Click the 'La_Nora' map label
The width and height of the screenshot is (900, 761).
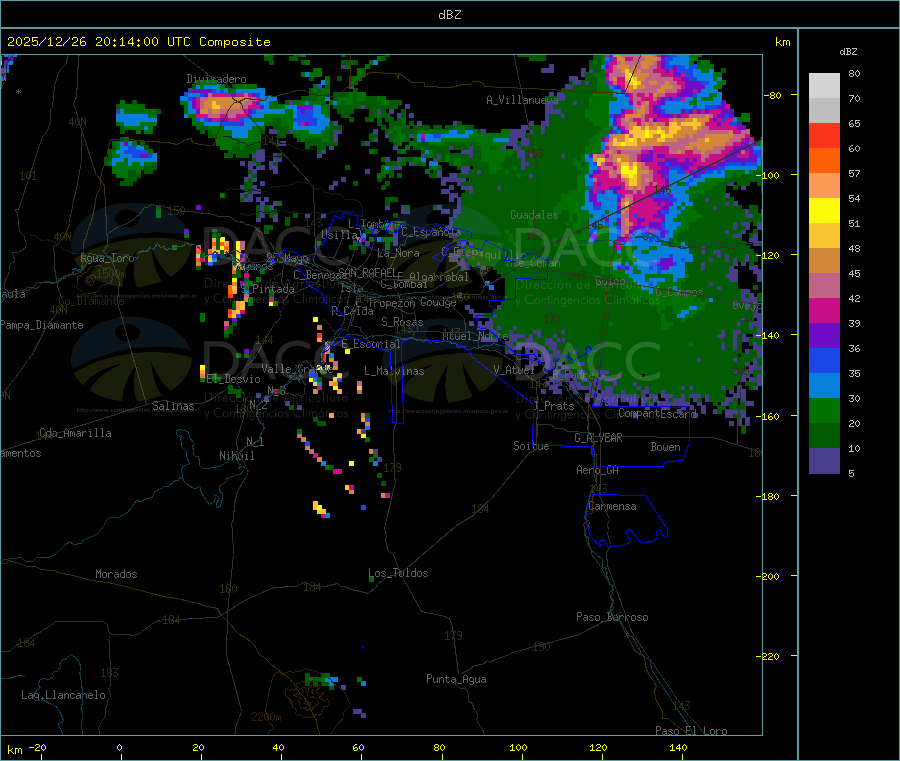pos(398,253)
